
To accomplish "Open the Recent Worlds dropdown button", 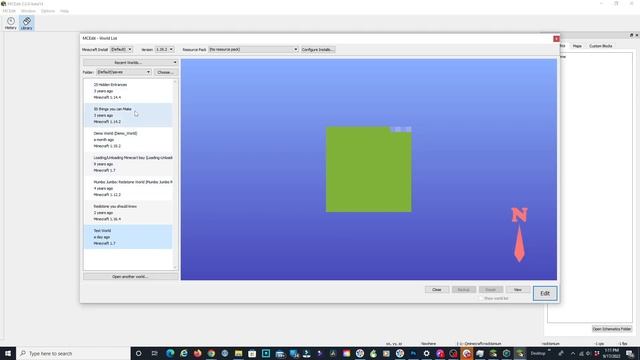I will point(131,62).
